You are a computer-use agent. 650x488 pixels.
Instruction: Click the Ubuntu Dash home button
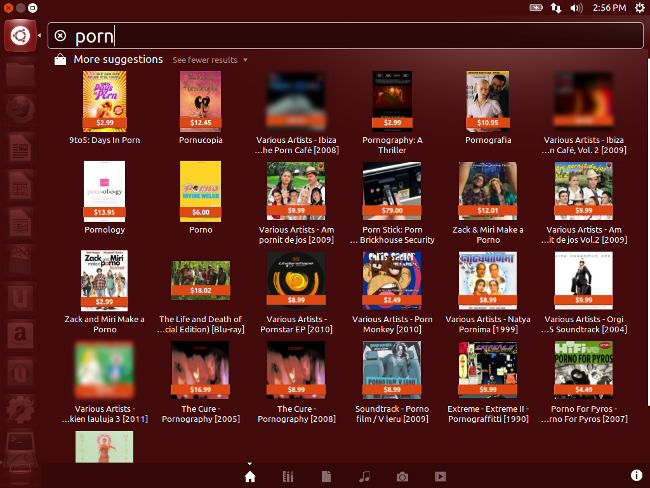(x=18, y=36)
